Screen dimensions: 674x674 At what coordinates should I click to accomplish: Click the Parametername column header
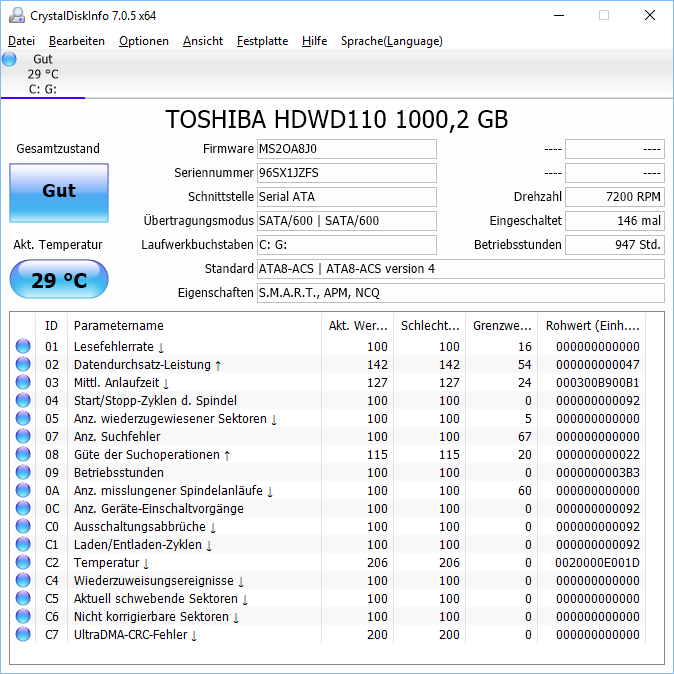(x=194, y=326)
